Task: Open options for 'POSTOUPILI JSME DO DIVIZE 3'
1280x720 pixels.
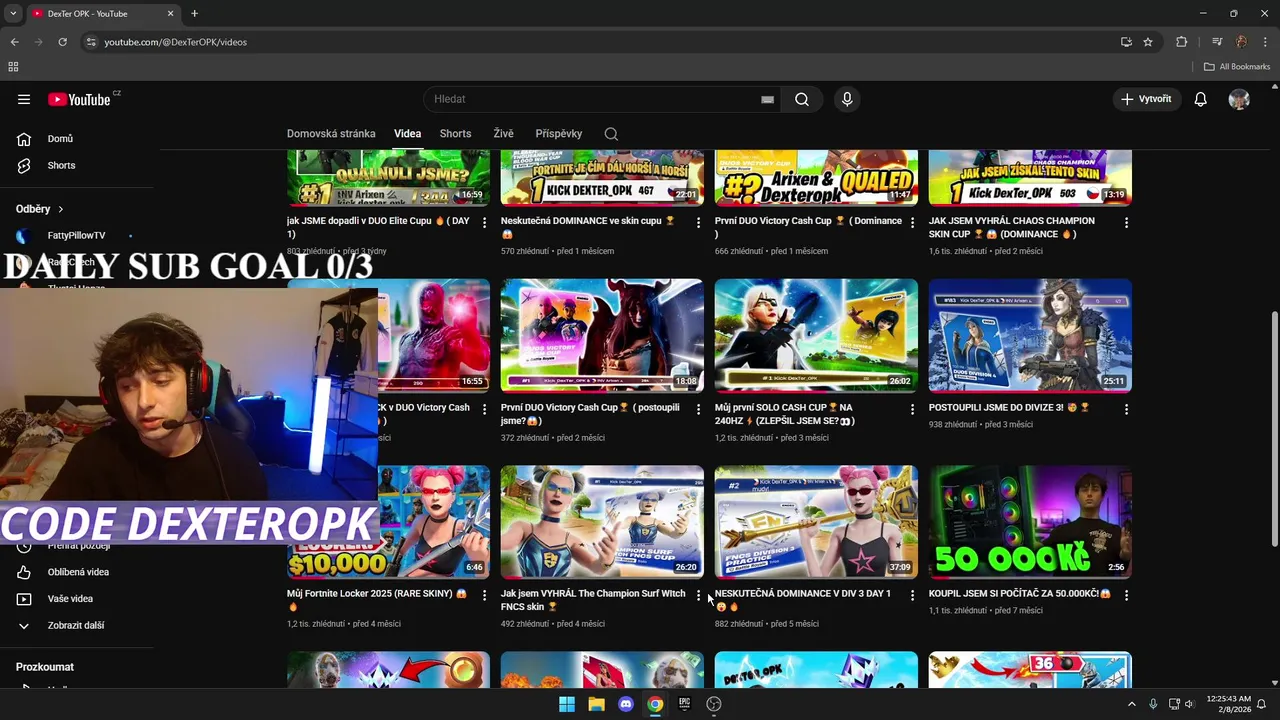Action: click(1126, 409)
